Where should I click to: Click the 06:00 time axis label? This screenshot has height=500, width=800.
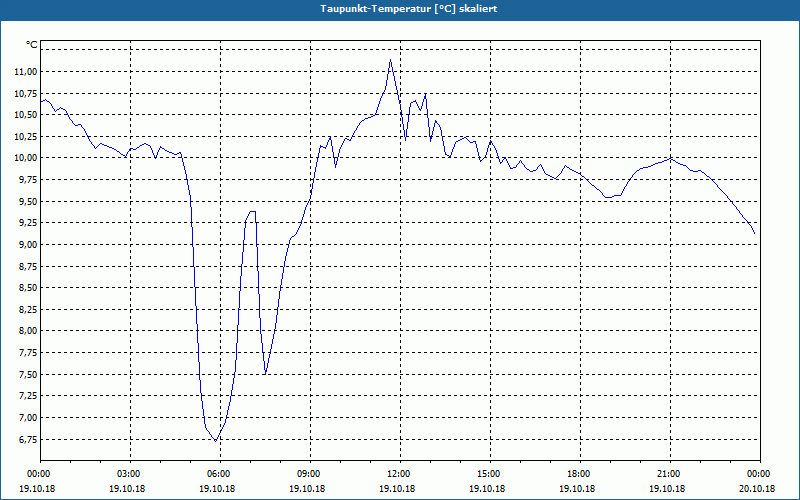pos(220,474)
